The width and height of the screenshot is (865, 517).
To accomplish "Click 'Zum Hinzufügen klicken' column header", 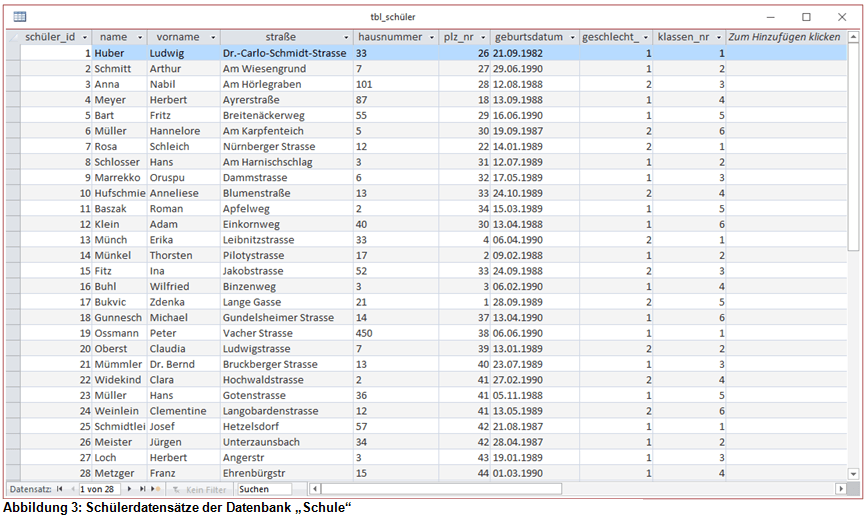I will (784, 37).
